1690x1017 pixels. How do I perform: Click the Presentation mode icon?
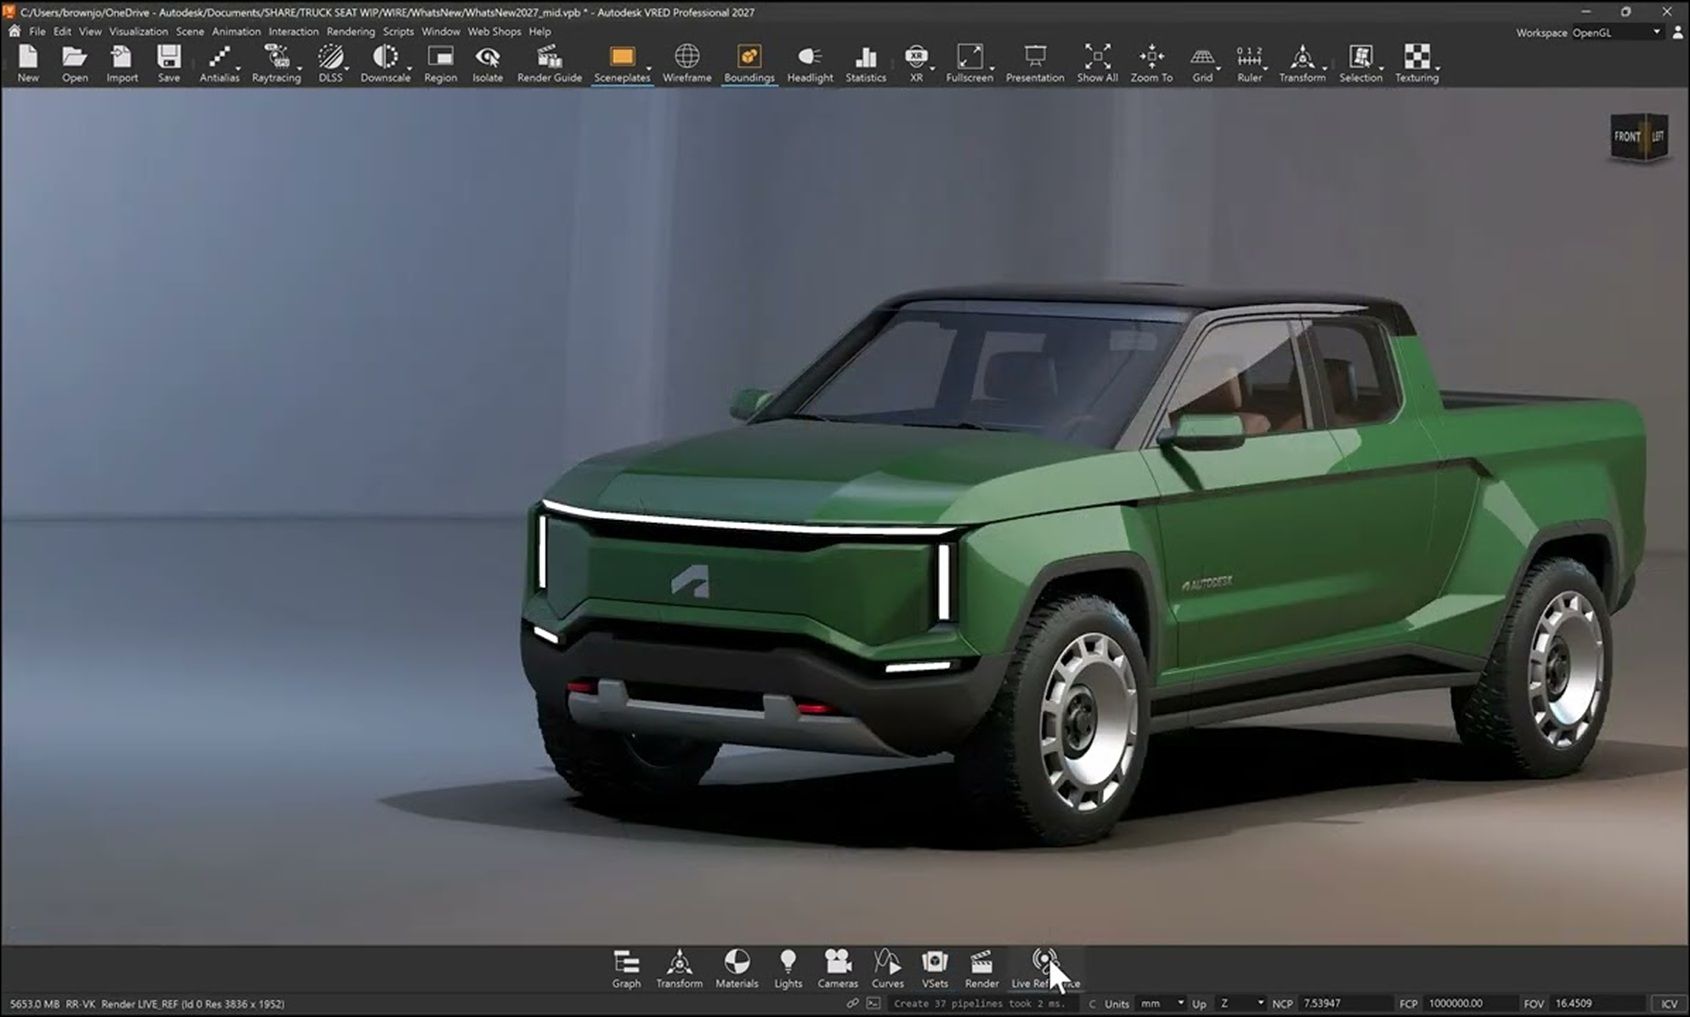1035,63
